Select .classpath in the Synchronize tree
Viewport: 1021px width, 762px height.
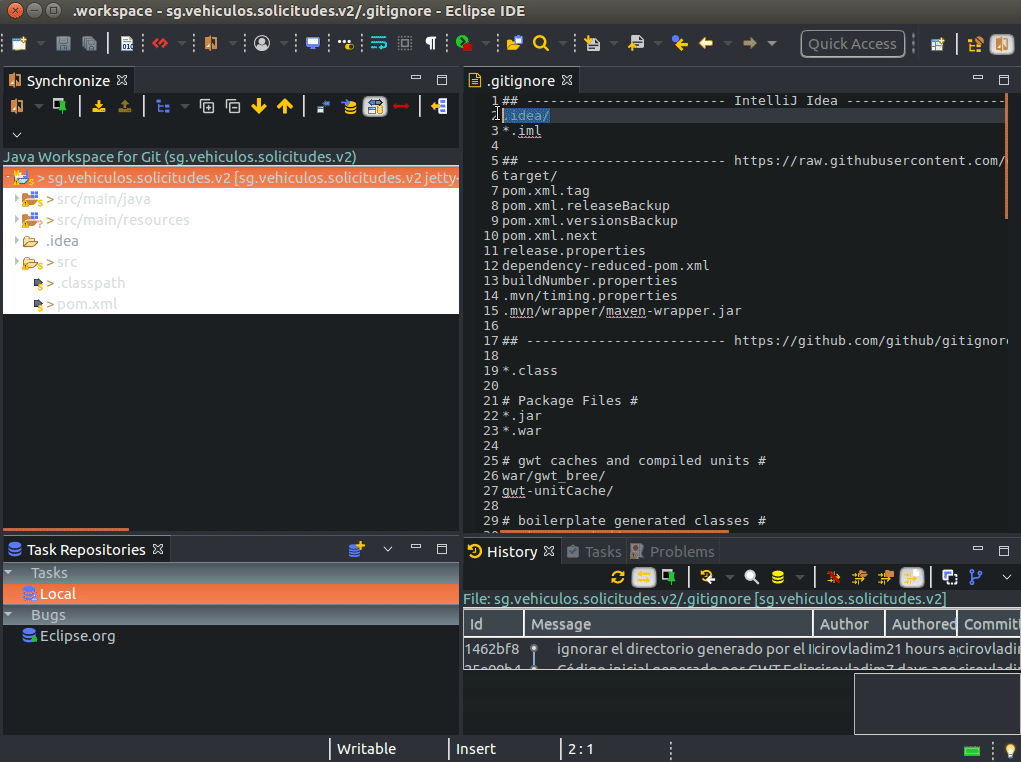coord(91,283)
